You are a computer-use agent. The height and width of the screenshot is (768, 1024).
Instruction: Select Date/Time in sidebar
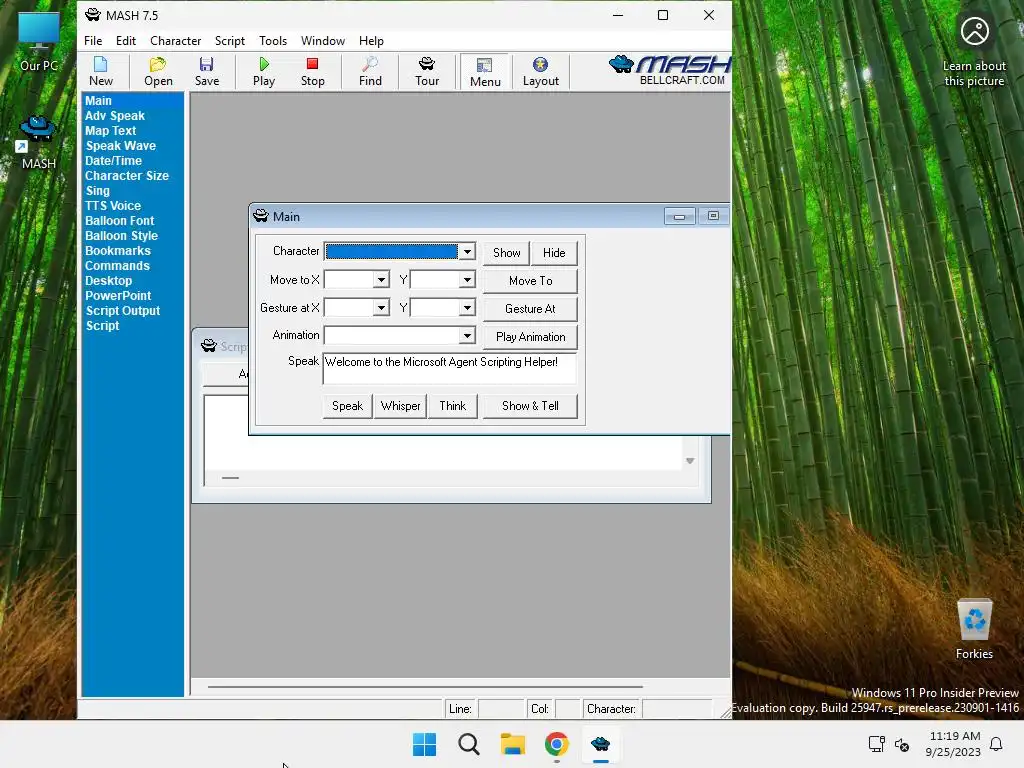113,161
